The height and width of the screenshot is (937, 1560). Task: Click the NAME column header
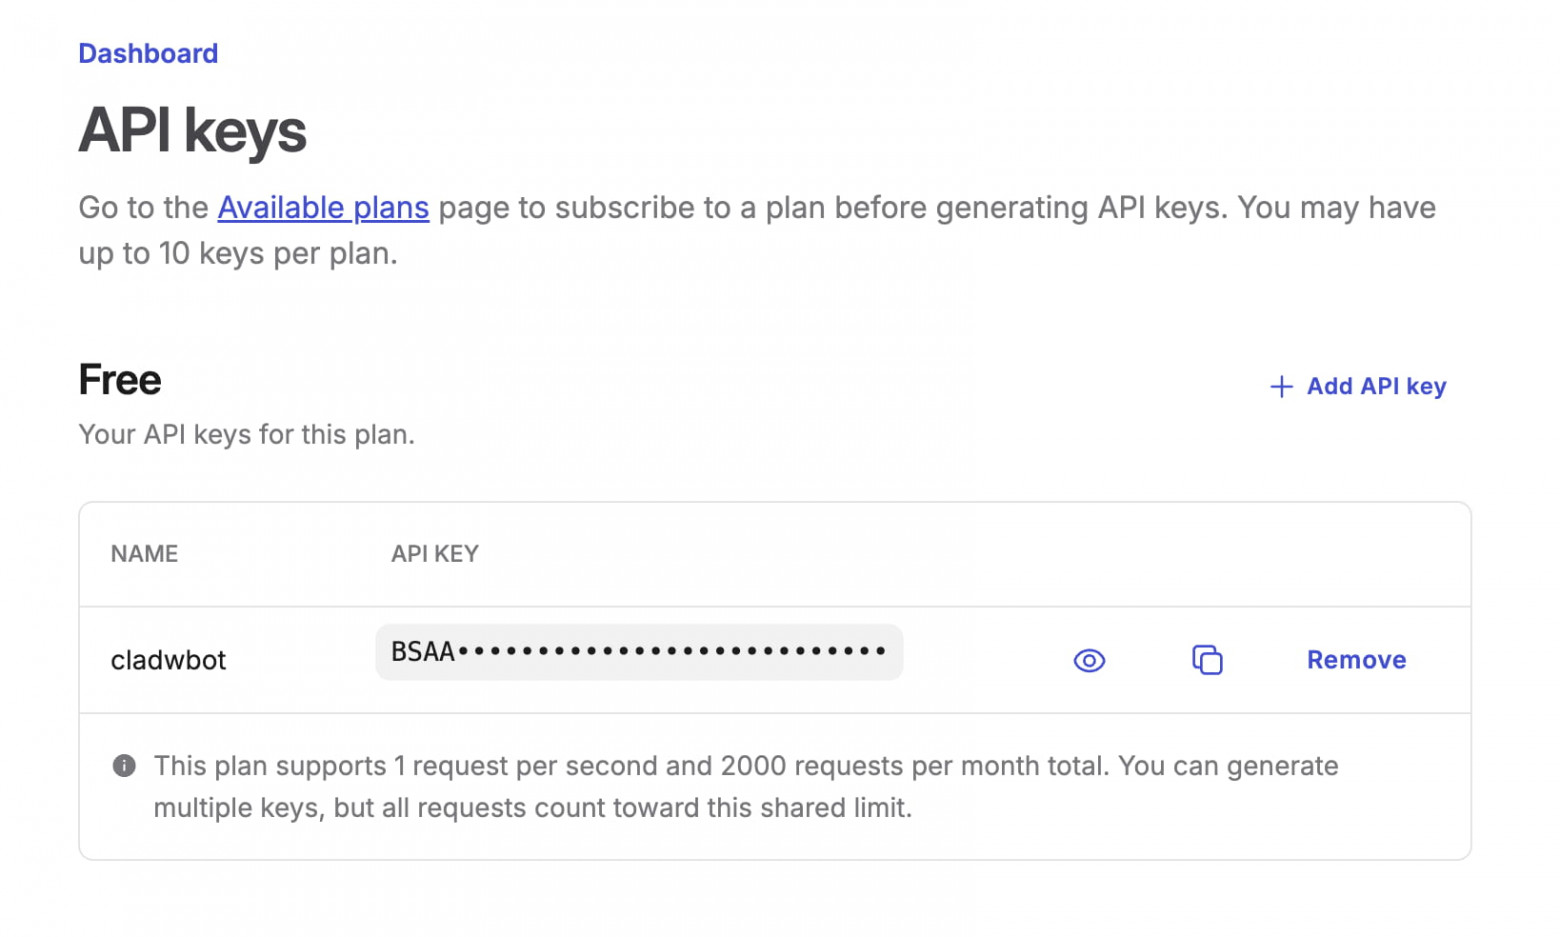pyautogui.click(x=144, y=553)
